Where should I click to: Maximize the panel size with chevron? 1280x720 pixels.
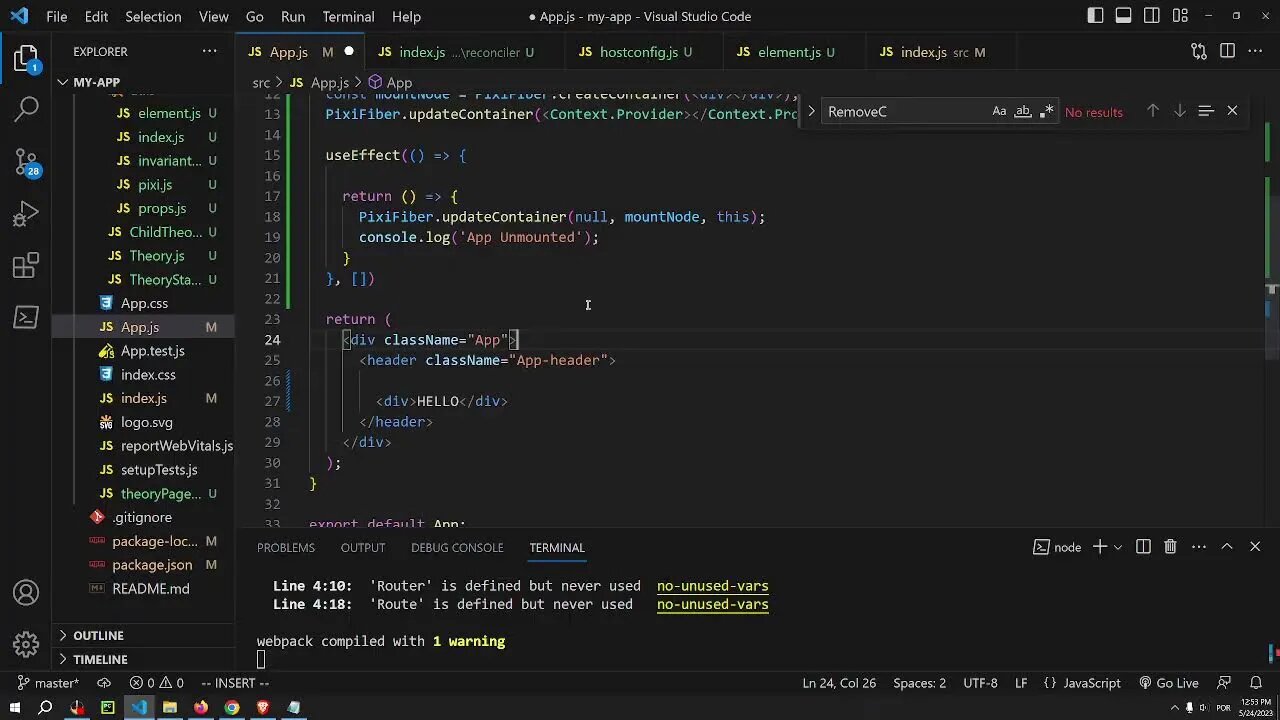1227,547
